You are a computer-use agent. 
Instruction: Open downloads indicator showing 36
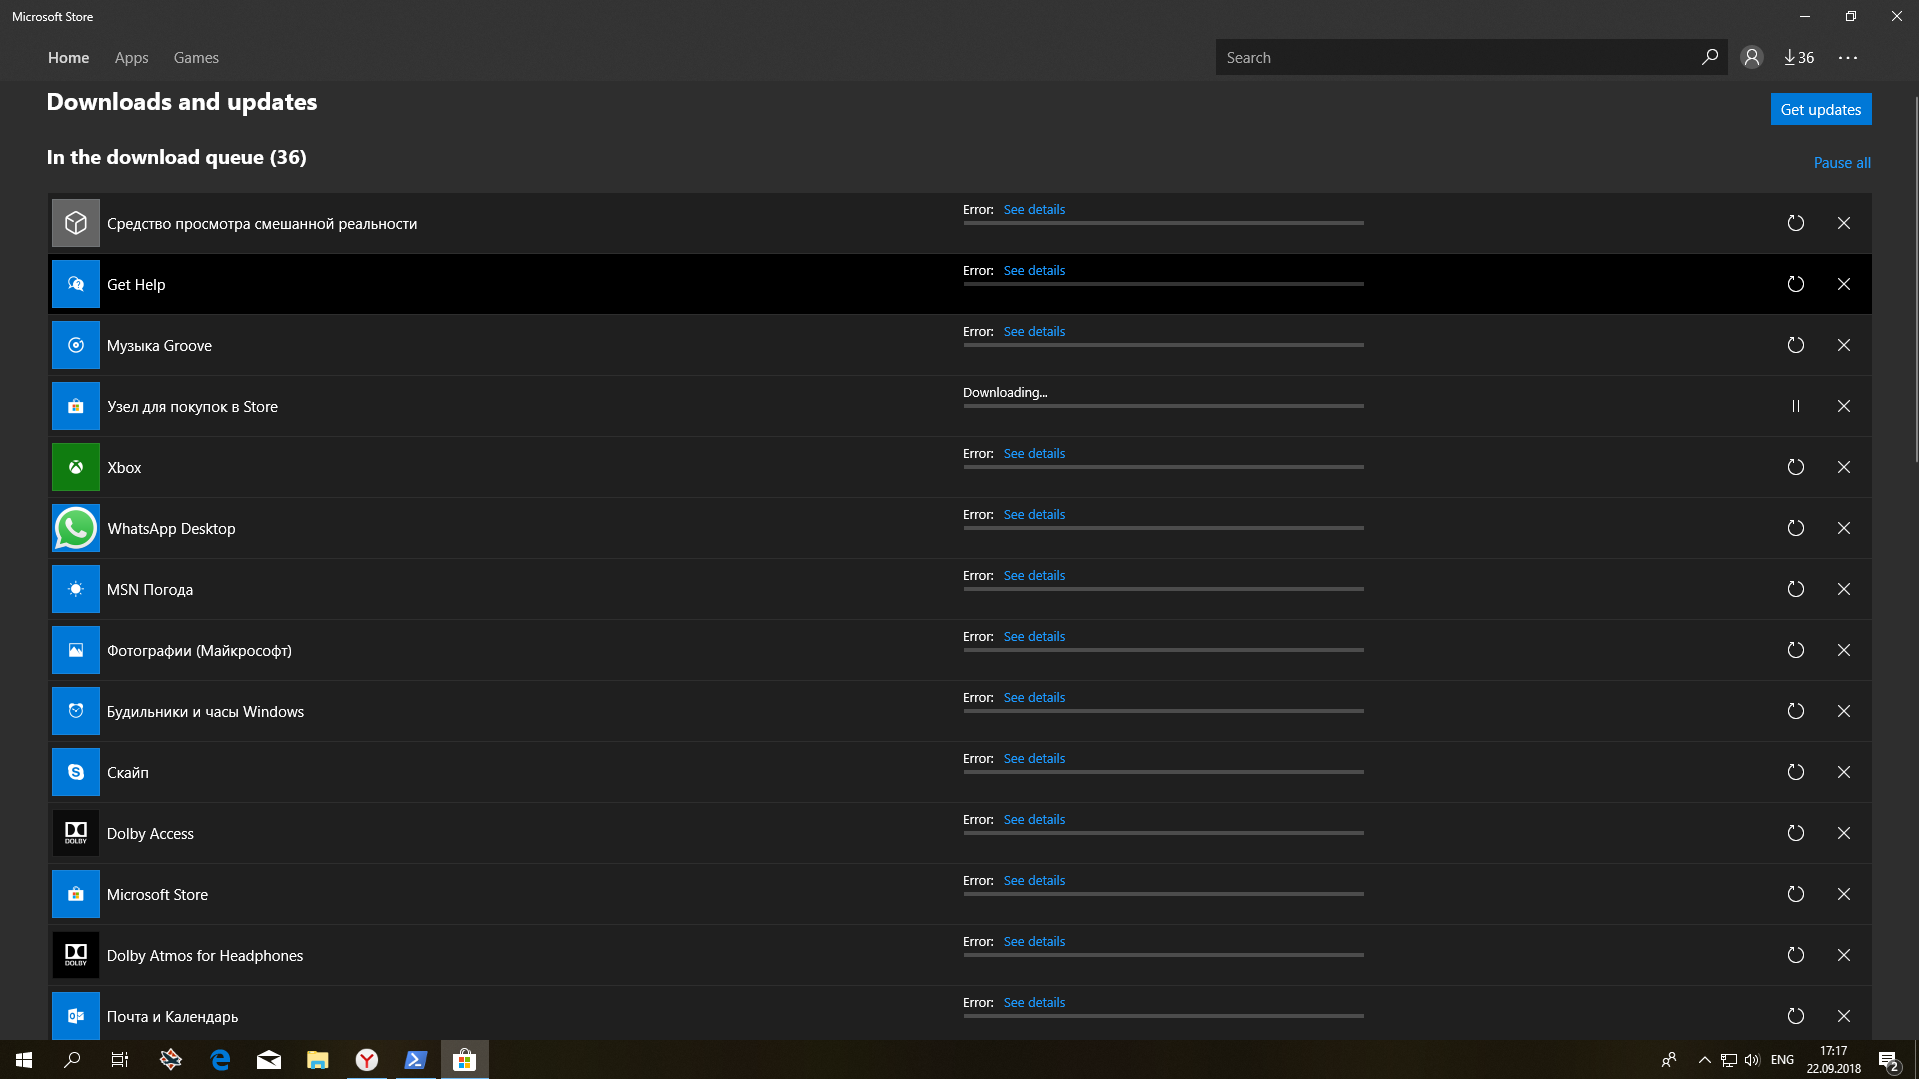click(1799, 57)
